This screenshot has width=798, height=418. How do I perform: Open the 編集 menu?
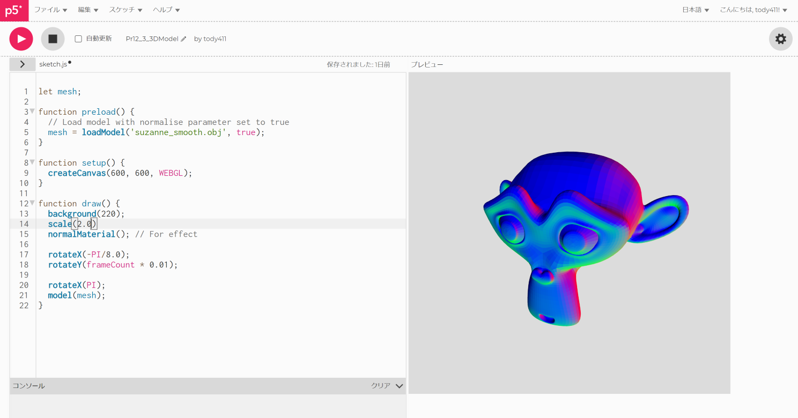[x=88, y=10]
